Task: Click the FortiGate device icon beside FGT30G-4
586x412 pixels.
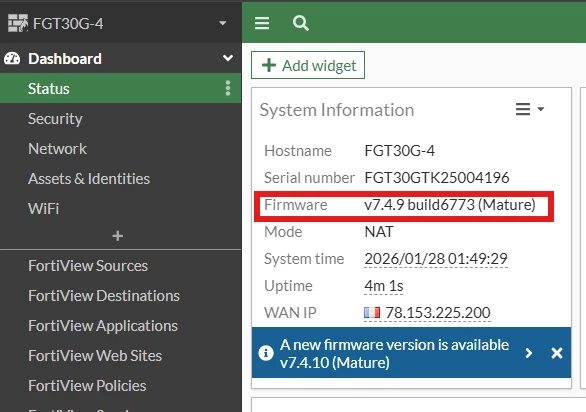Action: coord(18,23)
